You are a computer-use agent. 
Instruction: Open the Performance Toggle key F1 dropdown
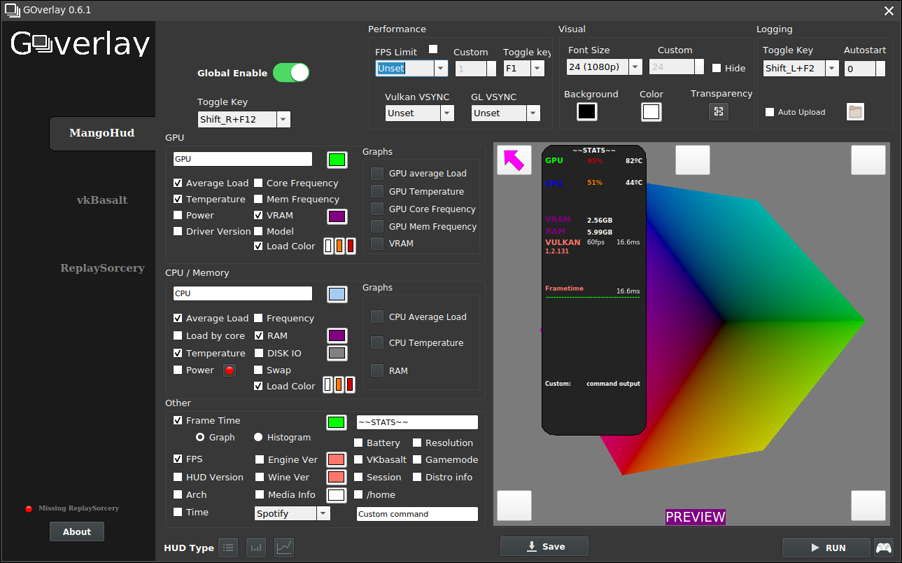pos(537,68)
